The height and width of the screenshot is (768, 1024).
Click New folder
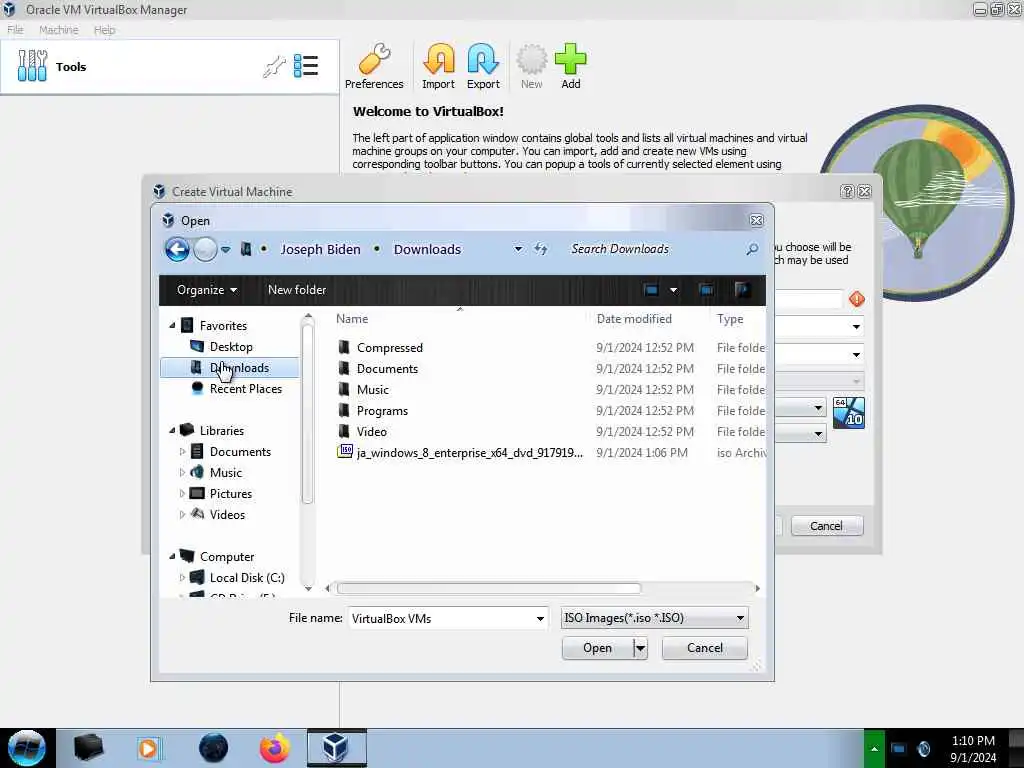coord(297,290)
